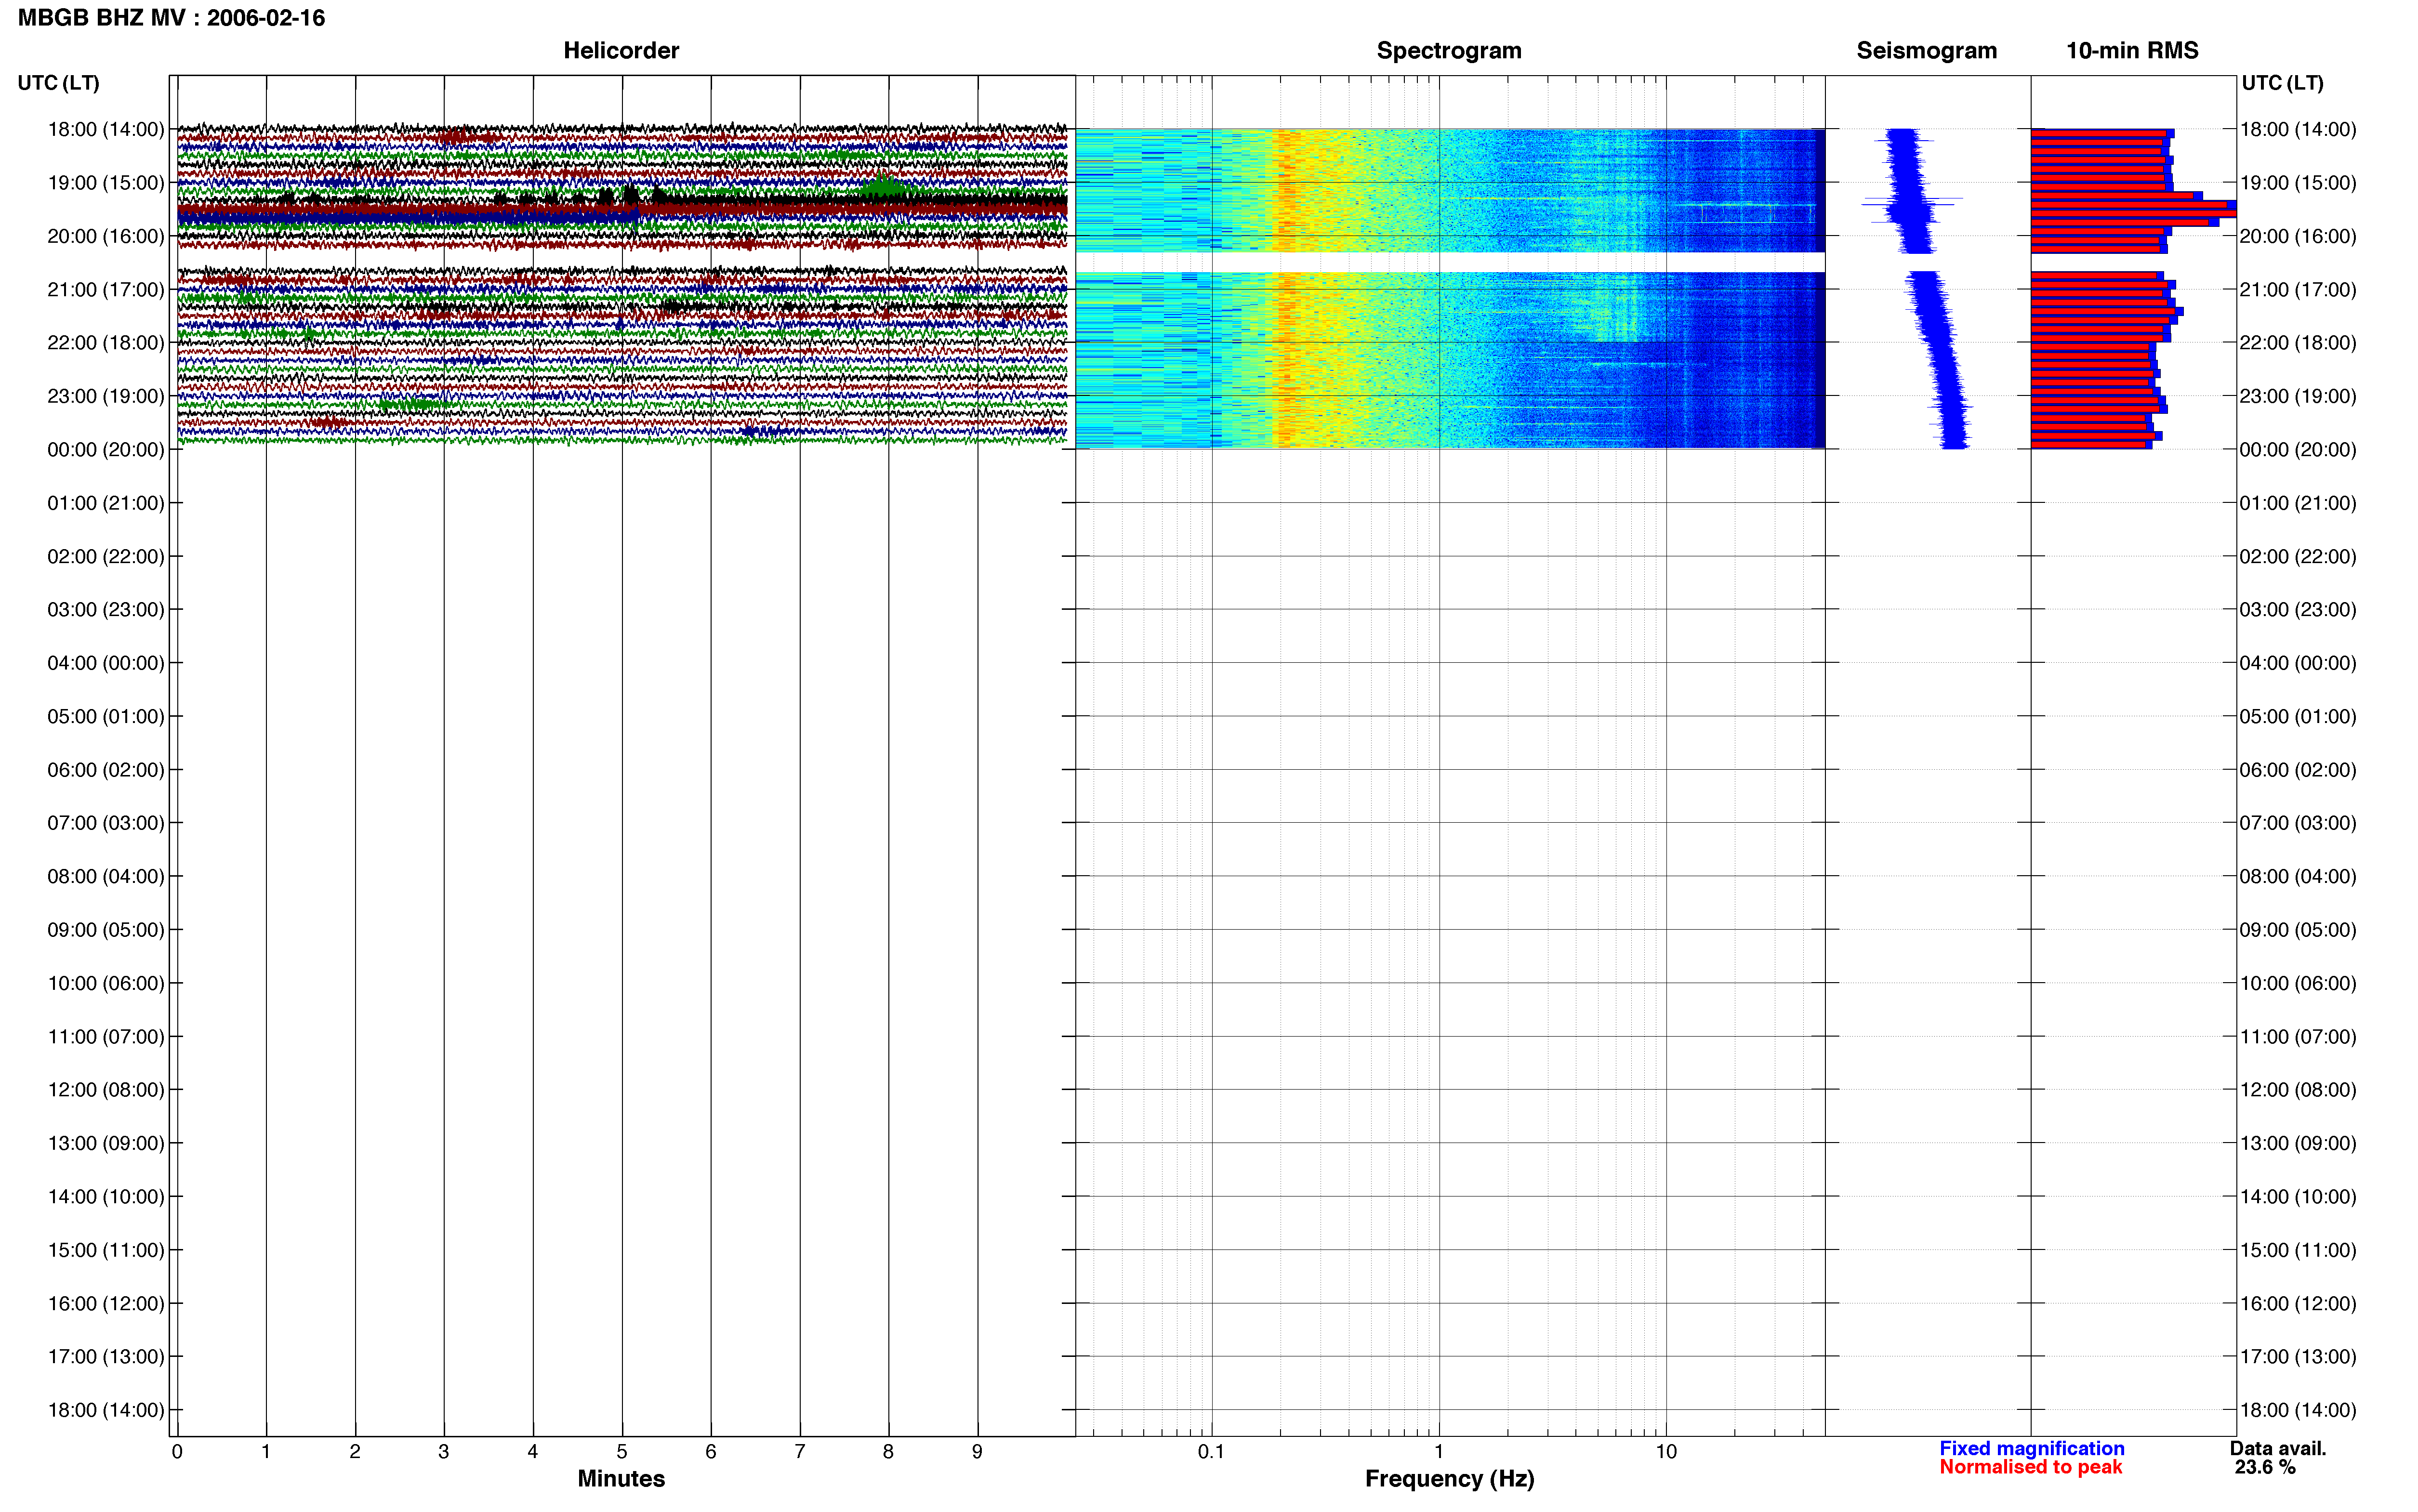Image resolution: width=2418 pixels, height=1512 pixels.
Task: Select the left axis label 23:00 (19:00)
Action: (106, 396)
